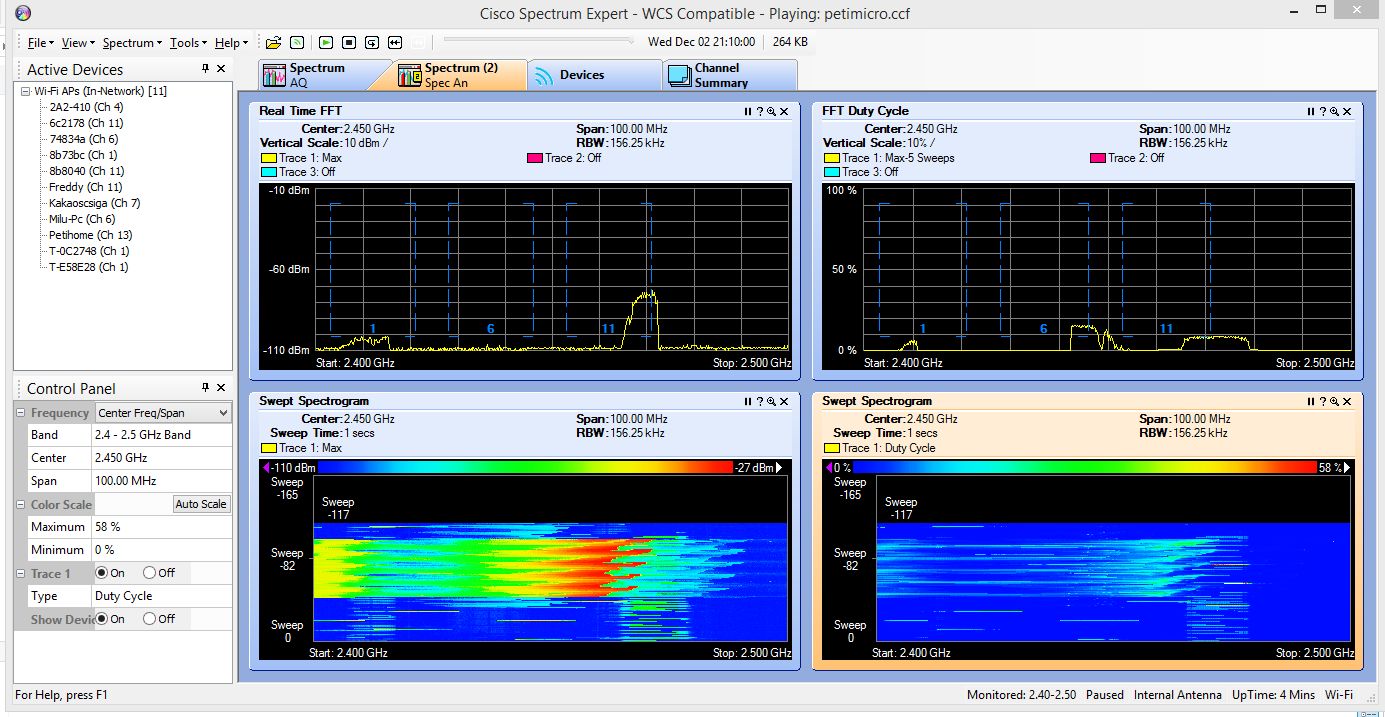This screenshot has width=1385, height=717.
Task: Pin the Active Devices panel
Action: [205, 68]
